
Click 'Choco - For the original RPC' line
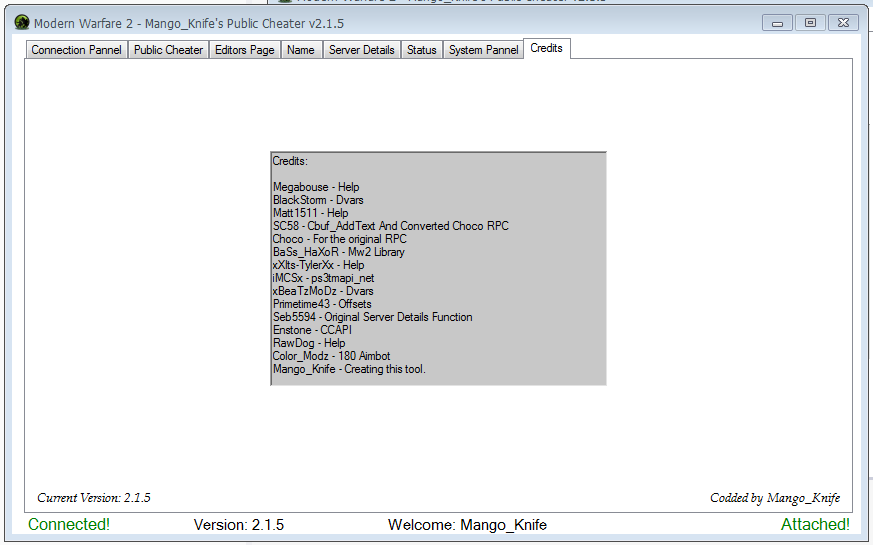(x=340, y=239)
